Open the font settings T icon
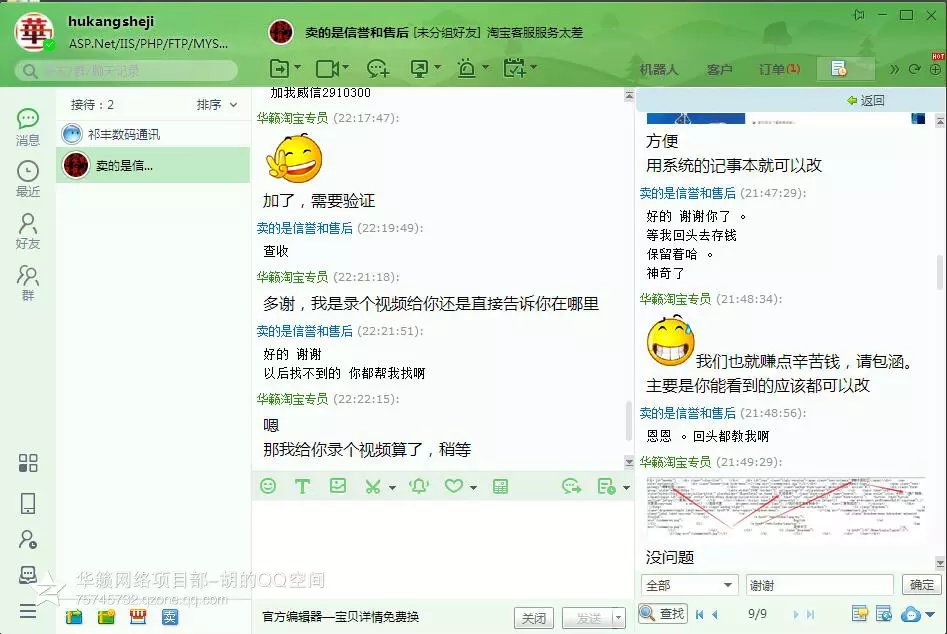 tap(303, 486)
